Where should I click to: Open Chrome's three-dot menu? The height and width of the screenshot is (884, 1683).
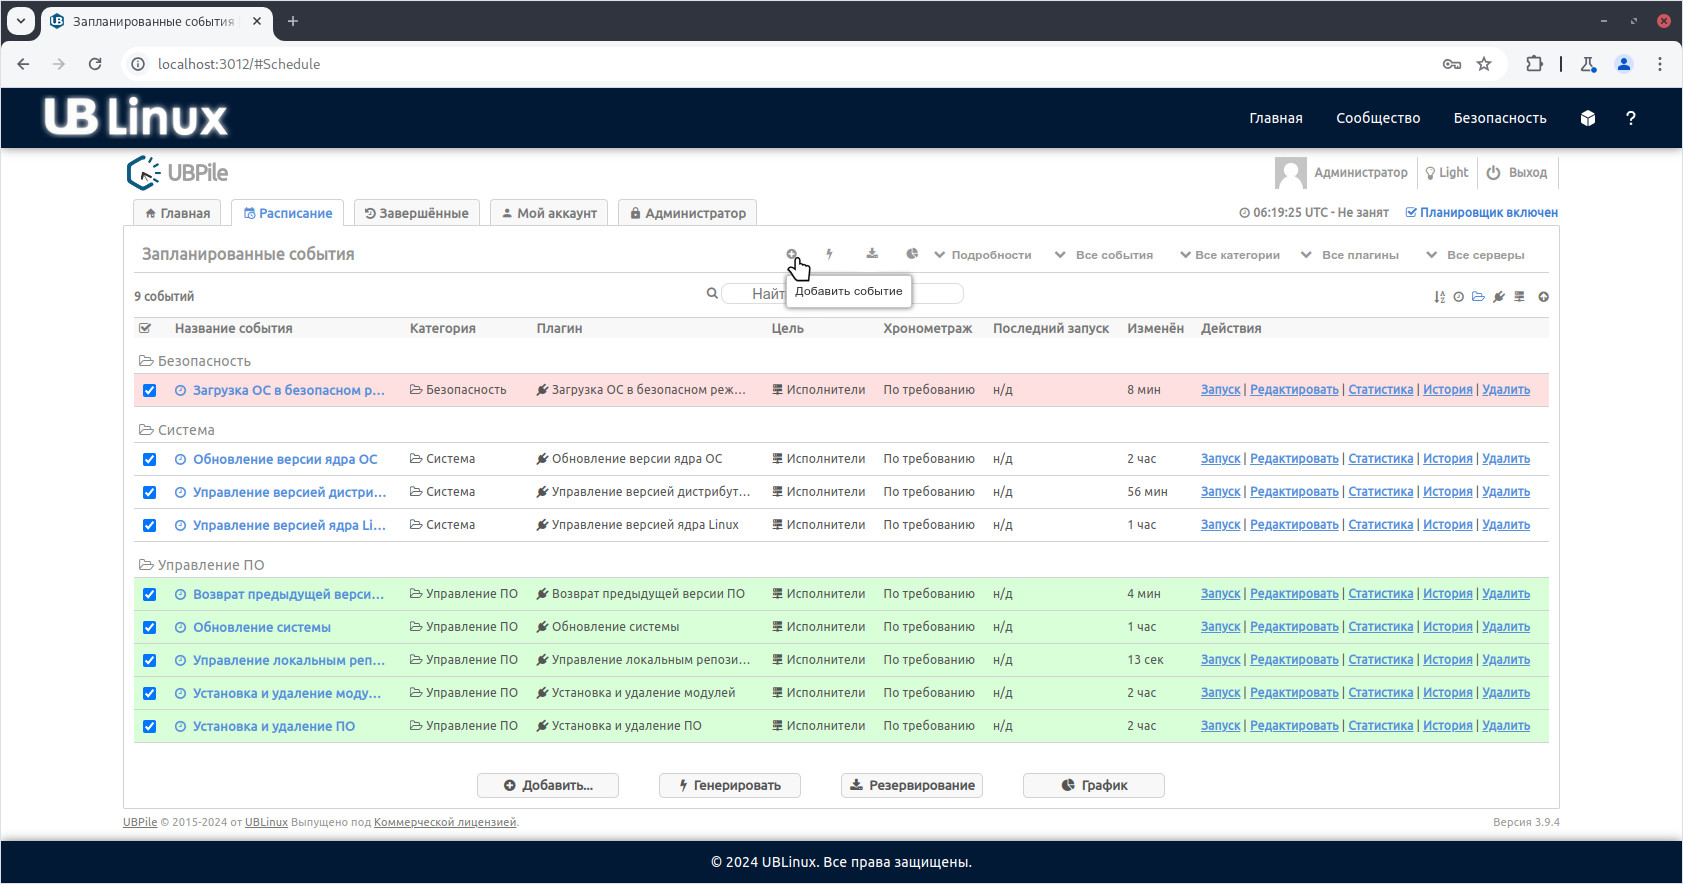1660,64
